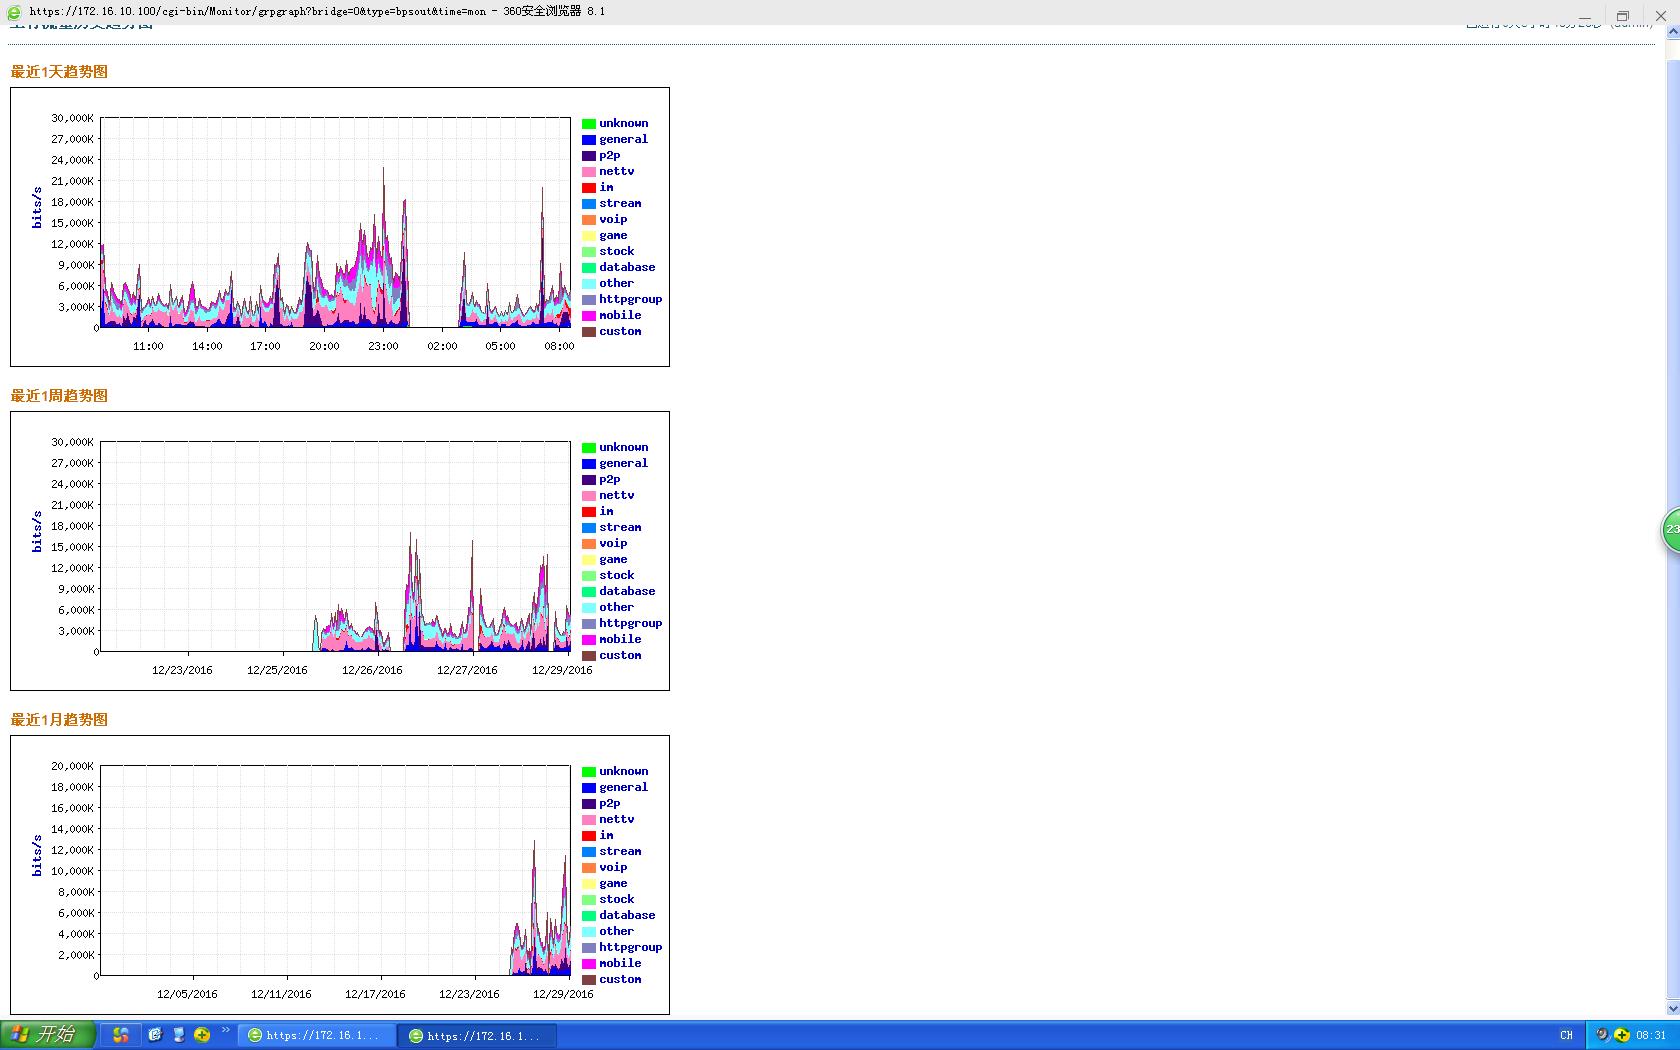The image size is (1680, 1050).
Task: Click 'database' legend label in 1-day chart
Action: click(x=627, y=267)
